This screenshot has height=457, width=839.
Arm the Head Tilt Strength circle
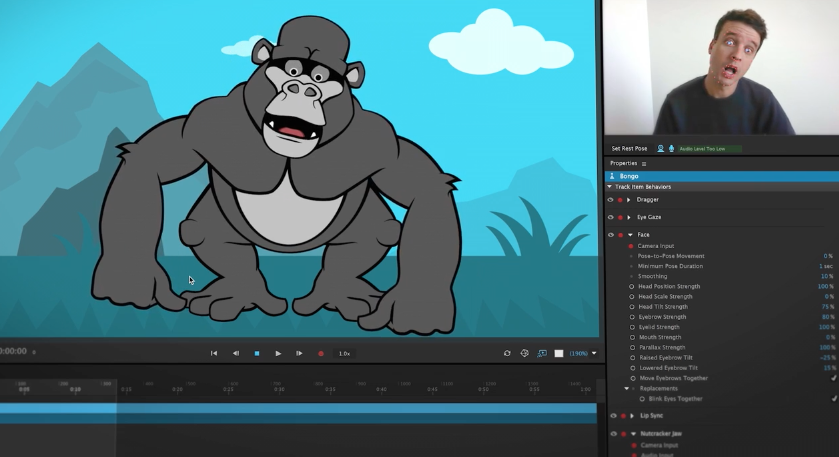[632, 307]
